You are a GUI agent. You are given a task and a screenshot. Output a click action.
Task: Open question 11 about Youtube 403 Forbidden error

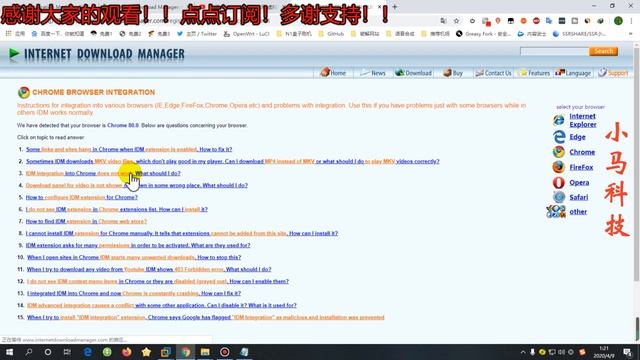149,269
